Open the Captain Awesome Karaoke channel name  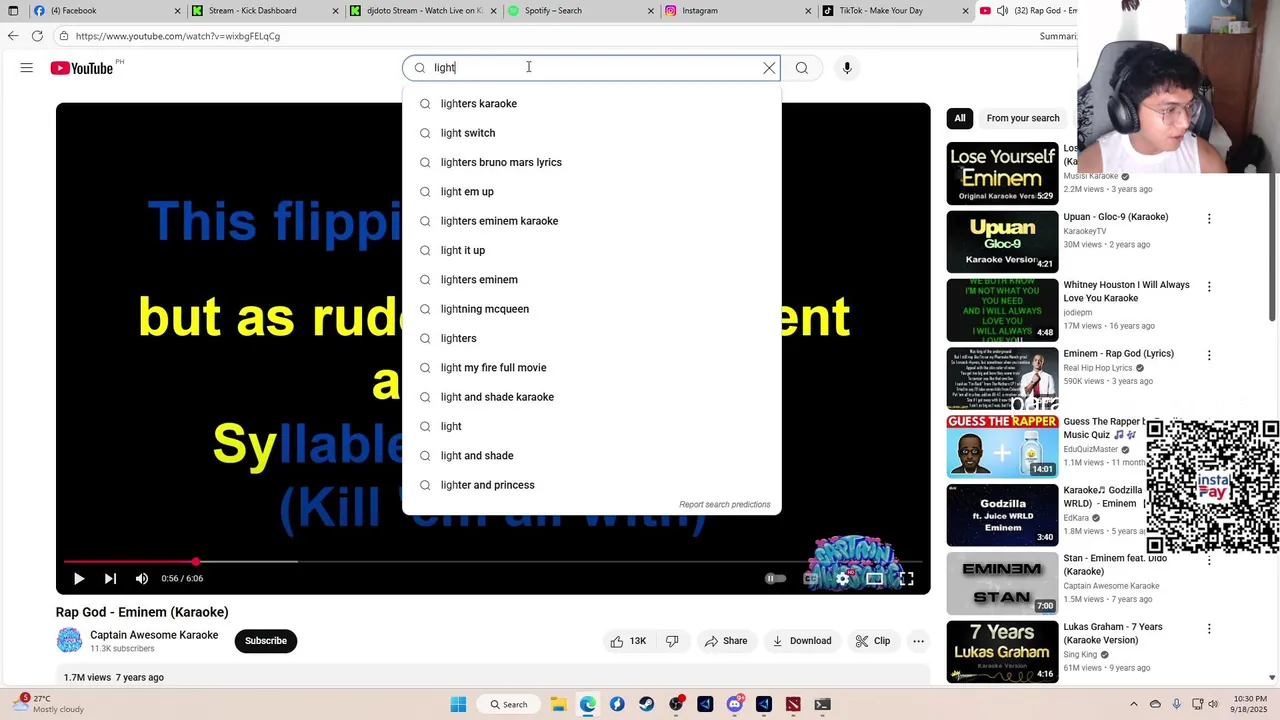154,635
